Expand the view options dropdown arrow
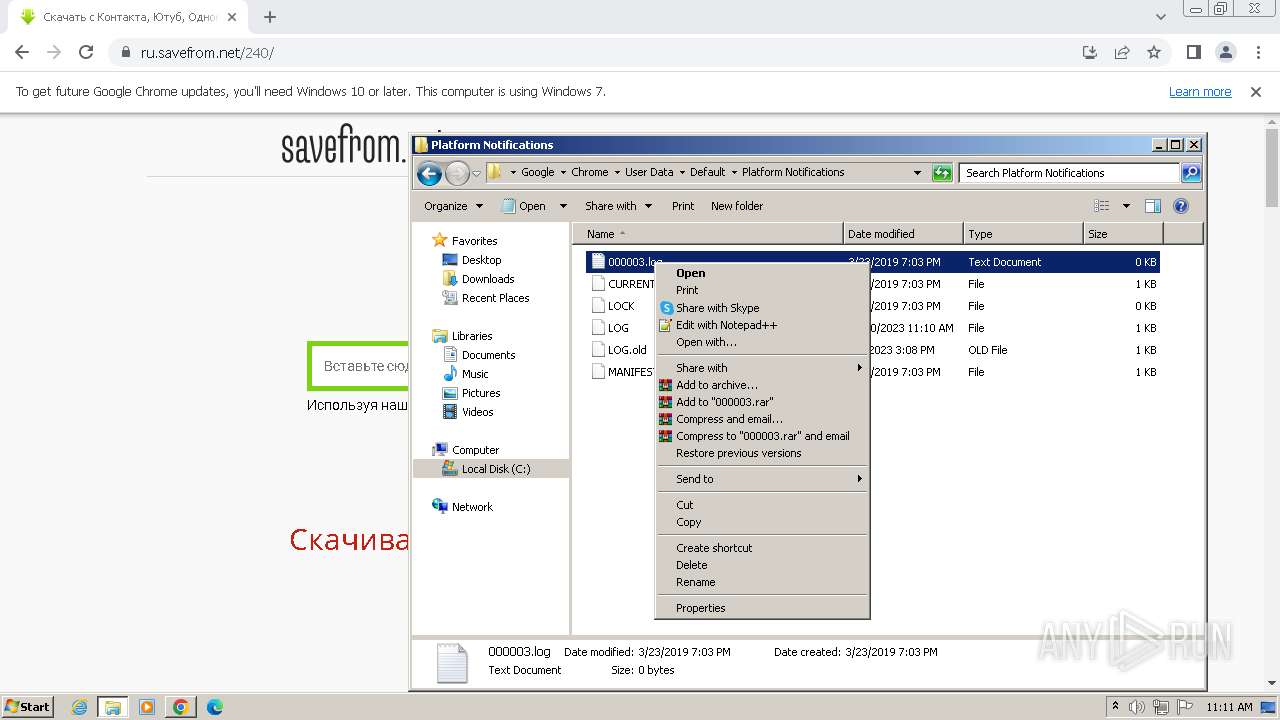This screenshot has height=720, width=1280. coord(1126,206)
